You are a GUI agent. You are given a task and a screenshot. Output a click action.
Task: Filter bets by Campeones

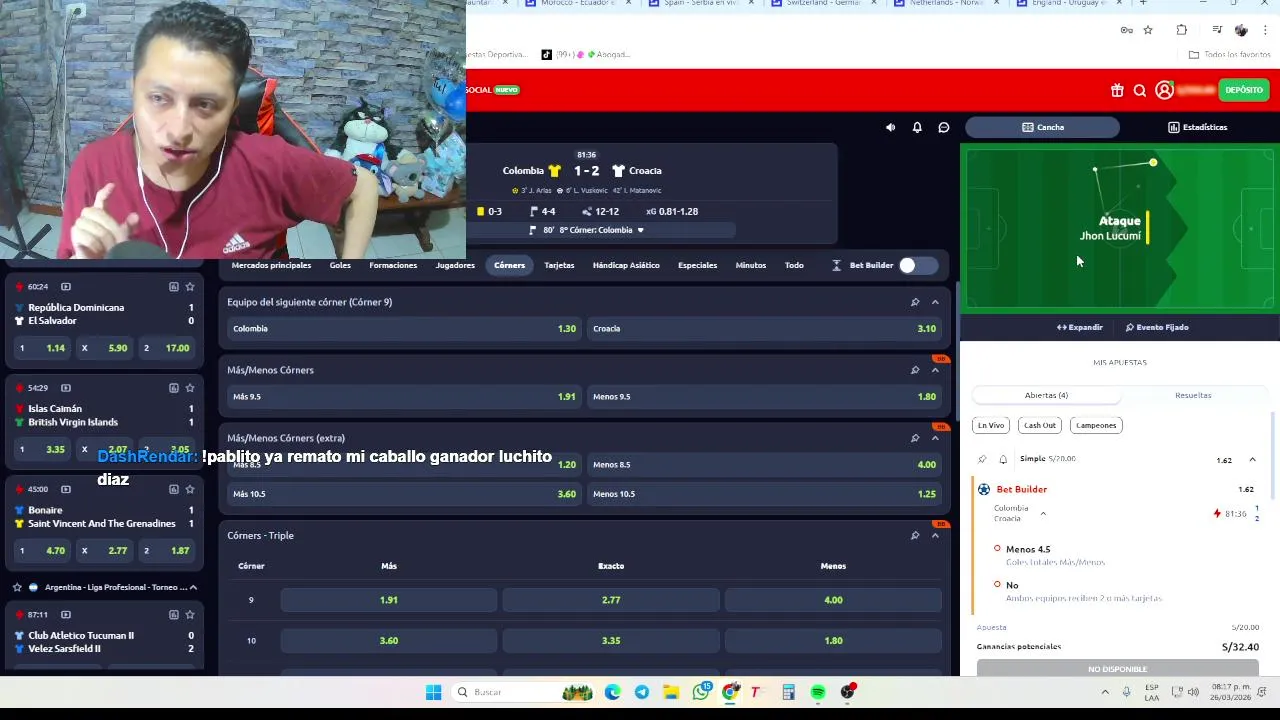click(x=1096, y=425)
